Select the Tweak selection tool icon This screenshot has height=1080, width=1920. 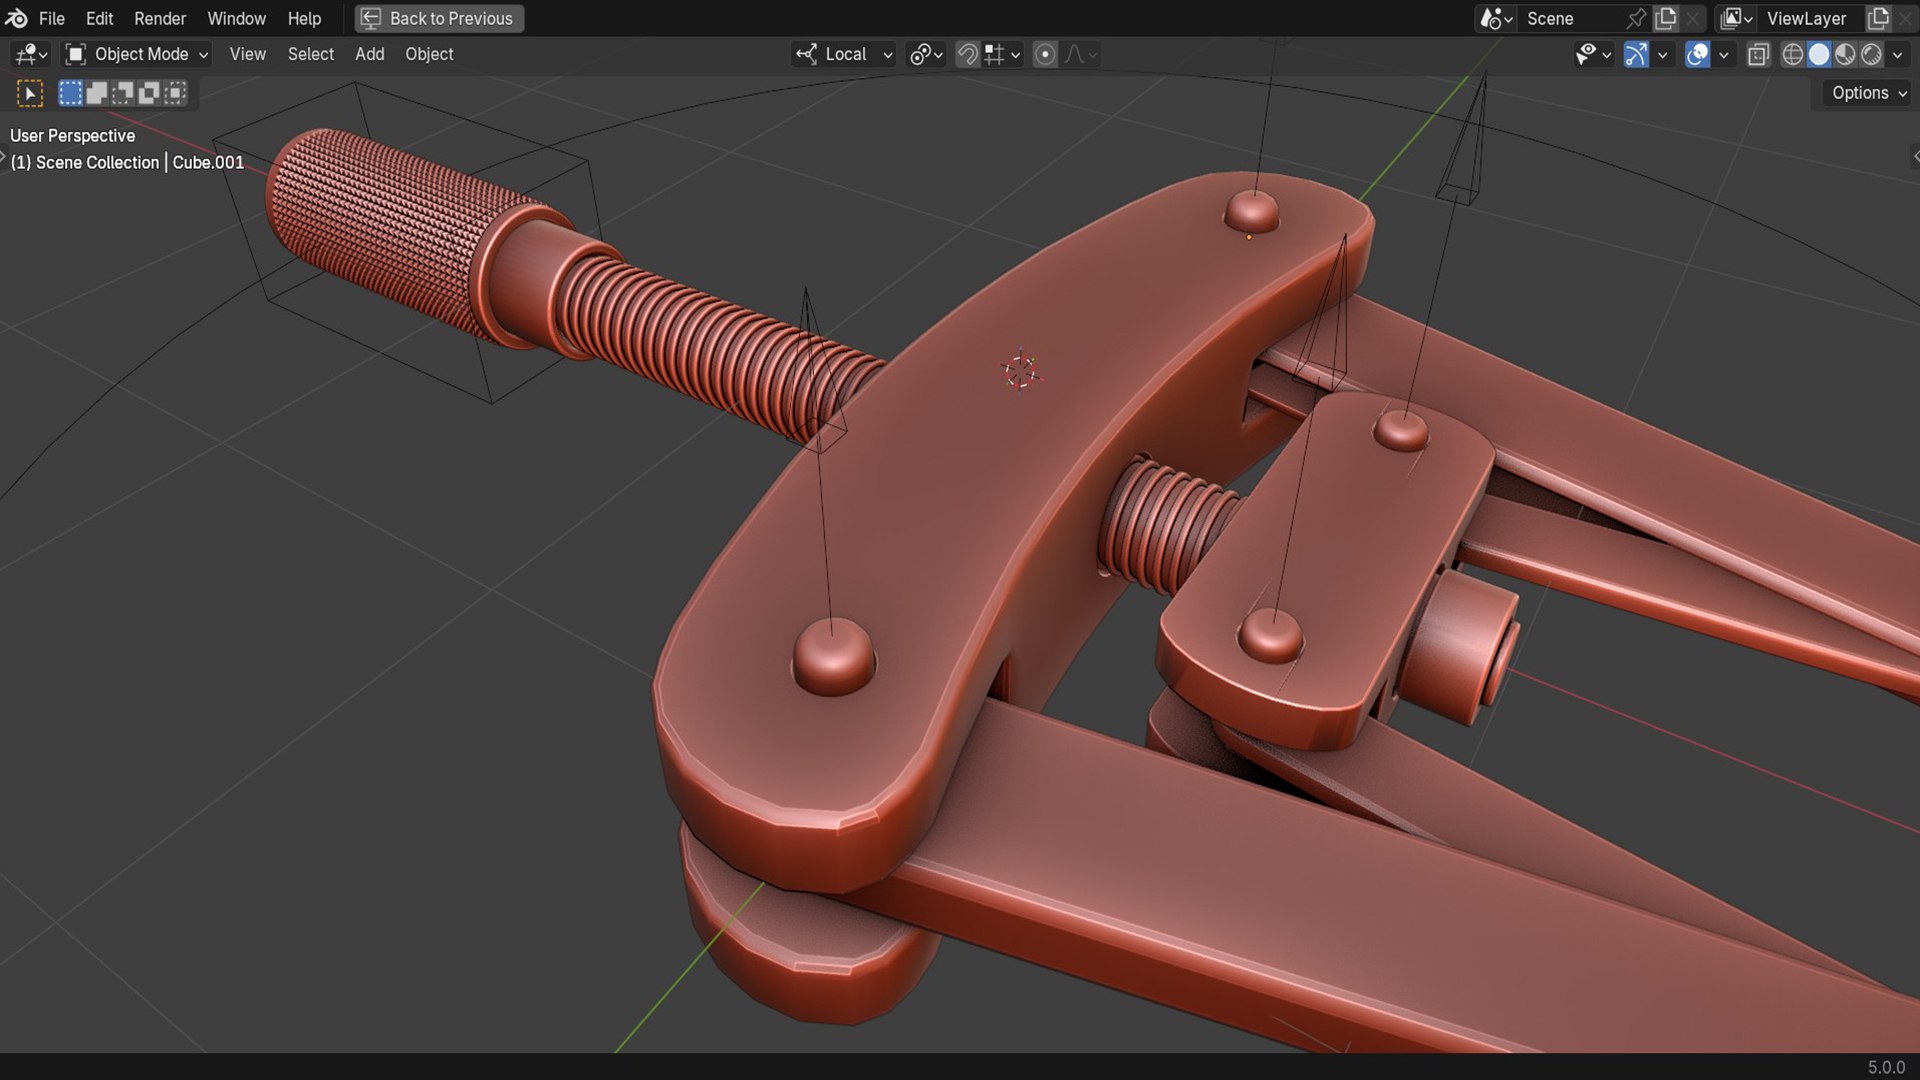[x=30, y=93]
